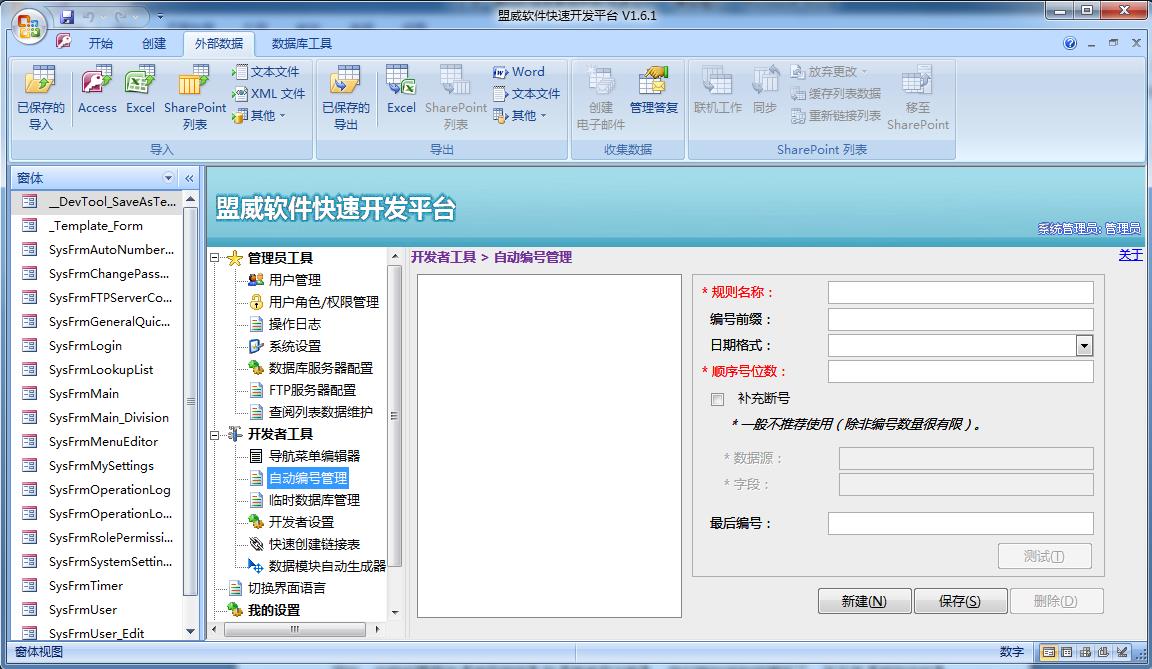1152x669 pixels.
Task: Switch to 数据库工具 ribbon tab
Action: 302,43
